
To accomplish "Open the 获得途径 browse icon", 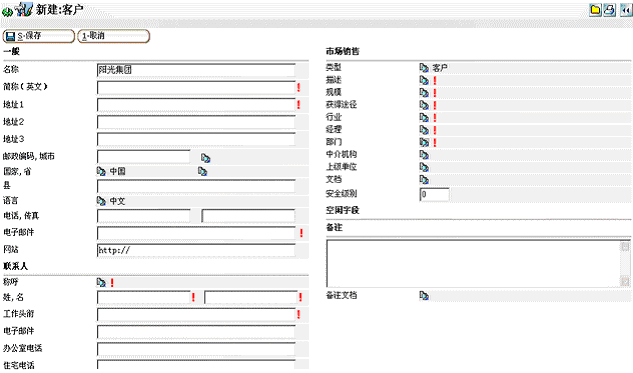I will [424, 105].
